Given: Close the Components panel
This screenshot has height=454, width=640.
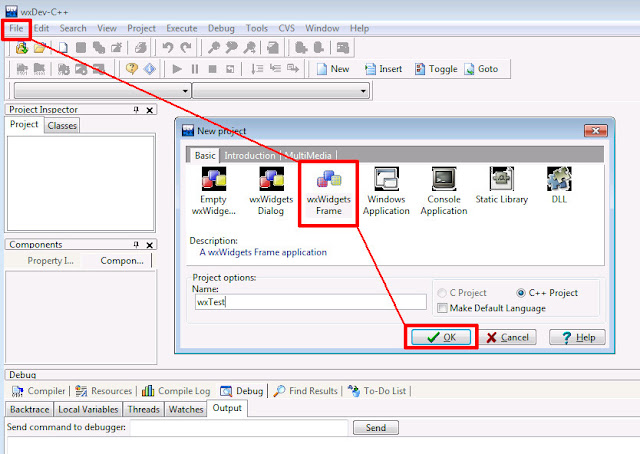Looking at the screenshot, I should click(150, 245).
